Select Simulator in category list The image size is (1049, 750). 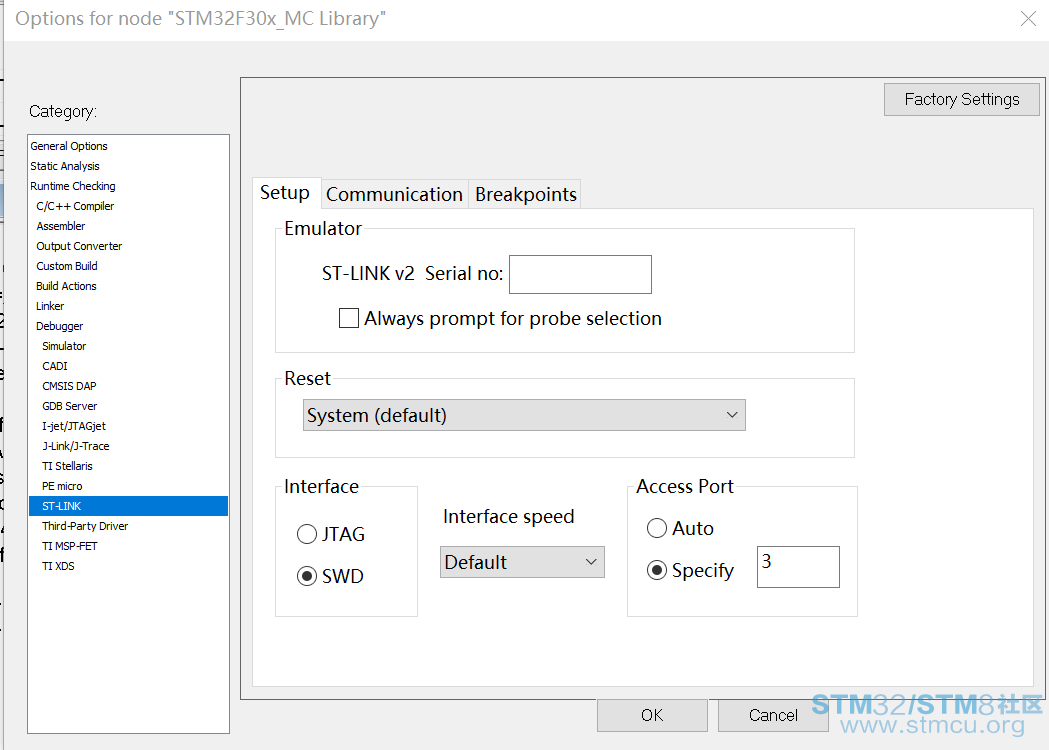[x=128, y=346]
